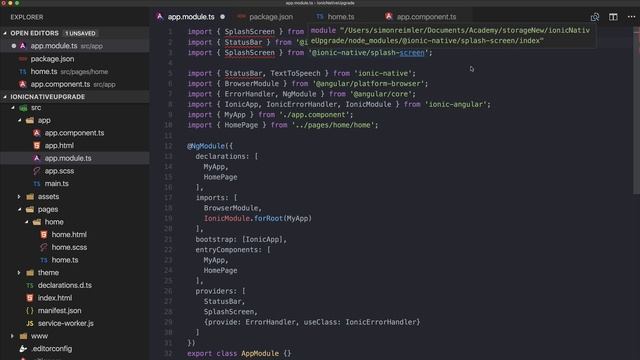Click the @NgModule decorator on line 12

[206, 146]
